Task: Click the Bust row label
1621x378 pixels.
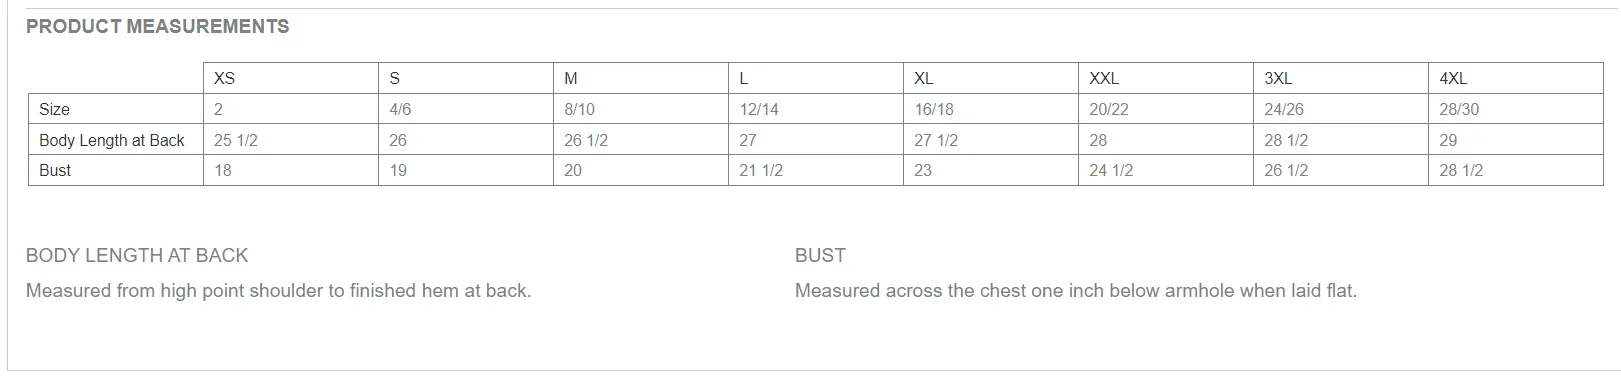Action: click(x=115, y=170)
